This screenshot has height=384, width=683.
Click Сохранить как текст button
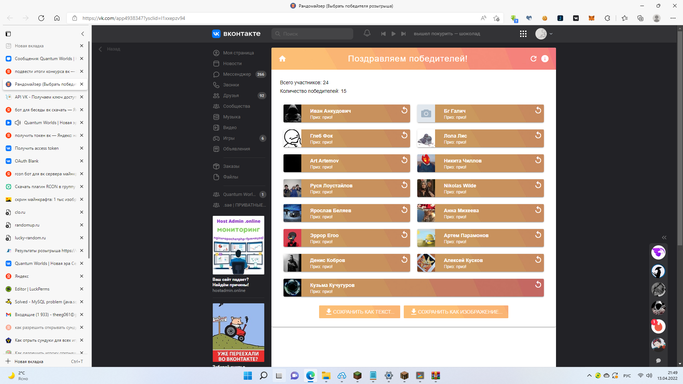pyautogui.click(x=359, y=312)
